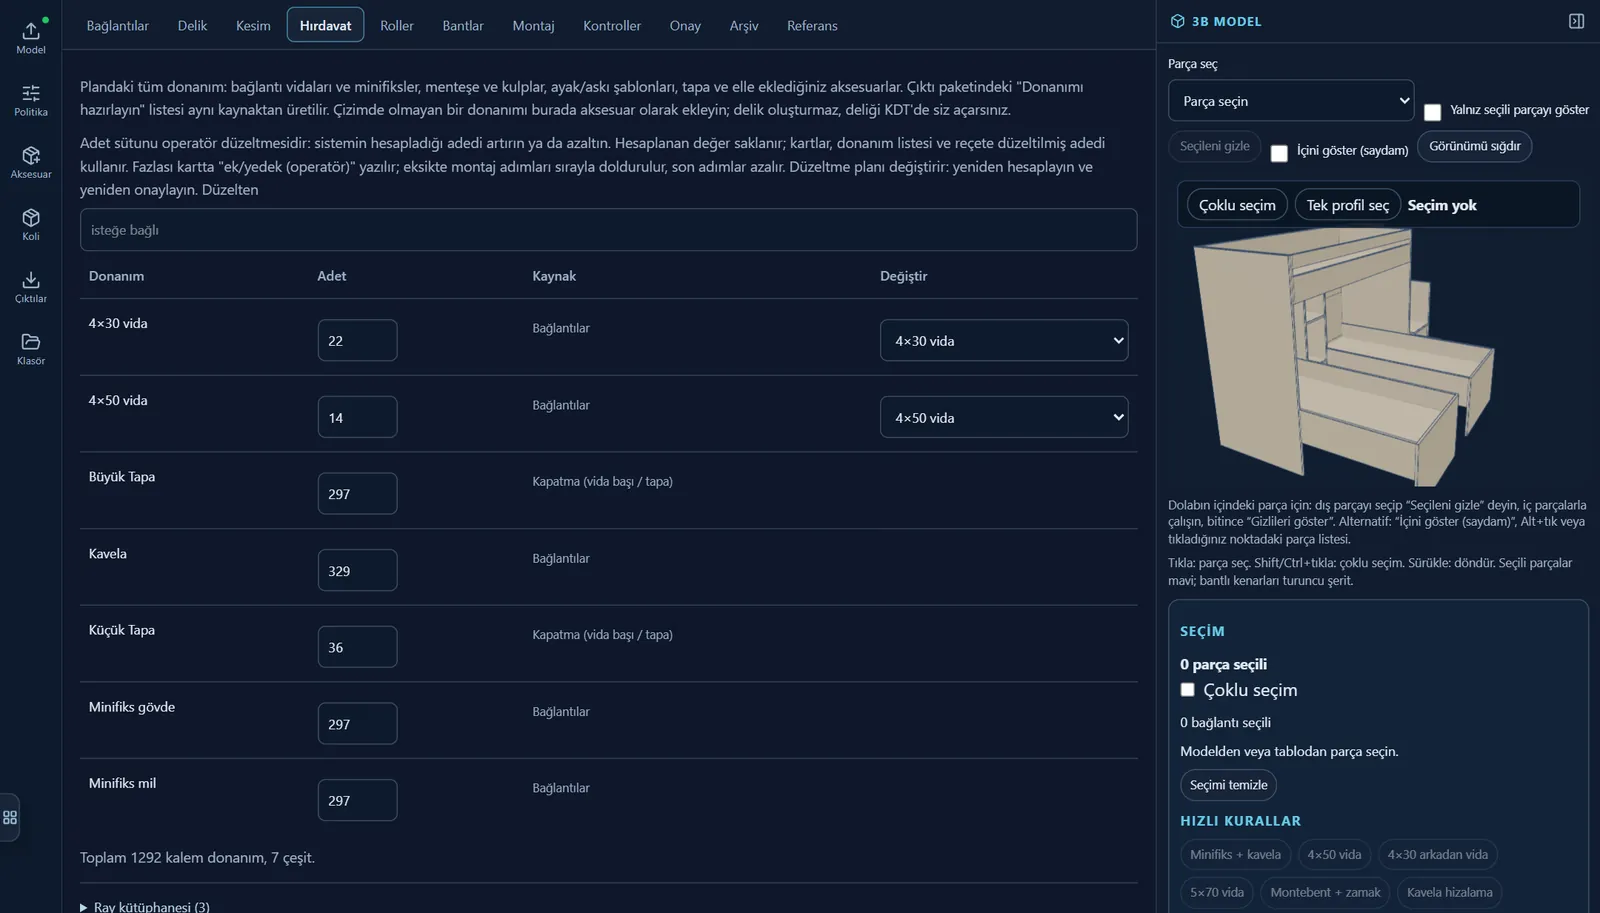Apply the 'Minifiks + kavela' quick rule

(x=1235, y=854)
